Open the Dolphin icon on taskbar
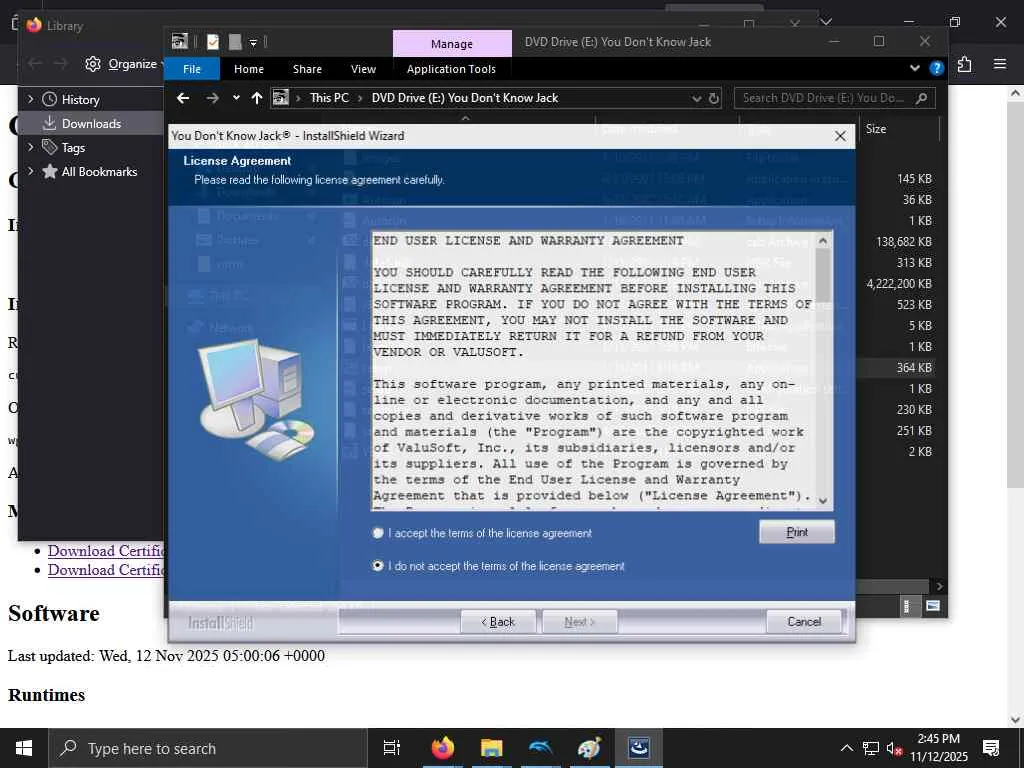 point(540,748)
